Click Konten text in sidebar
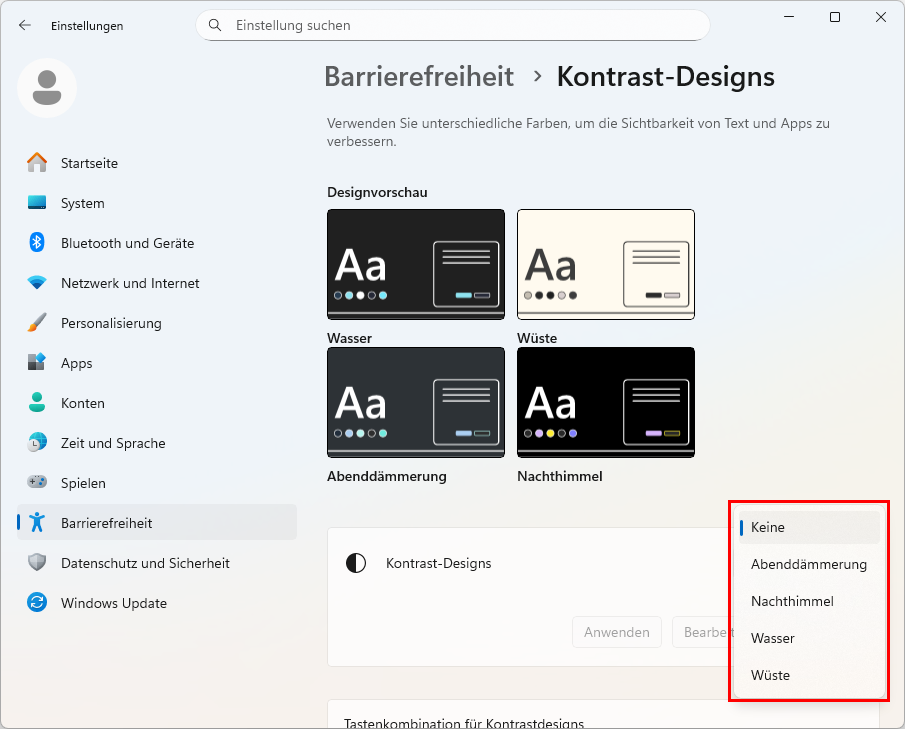 tap(83, 403)
